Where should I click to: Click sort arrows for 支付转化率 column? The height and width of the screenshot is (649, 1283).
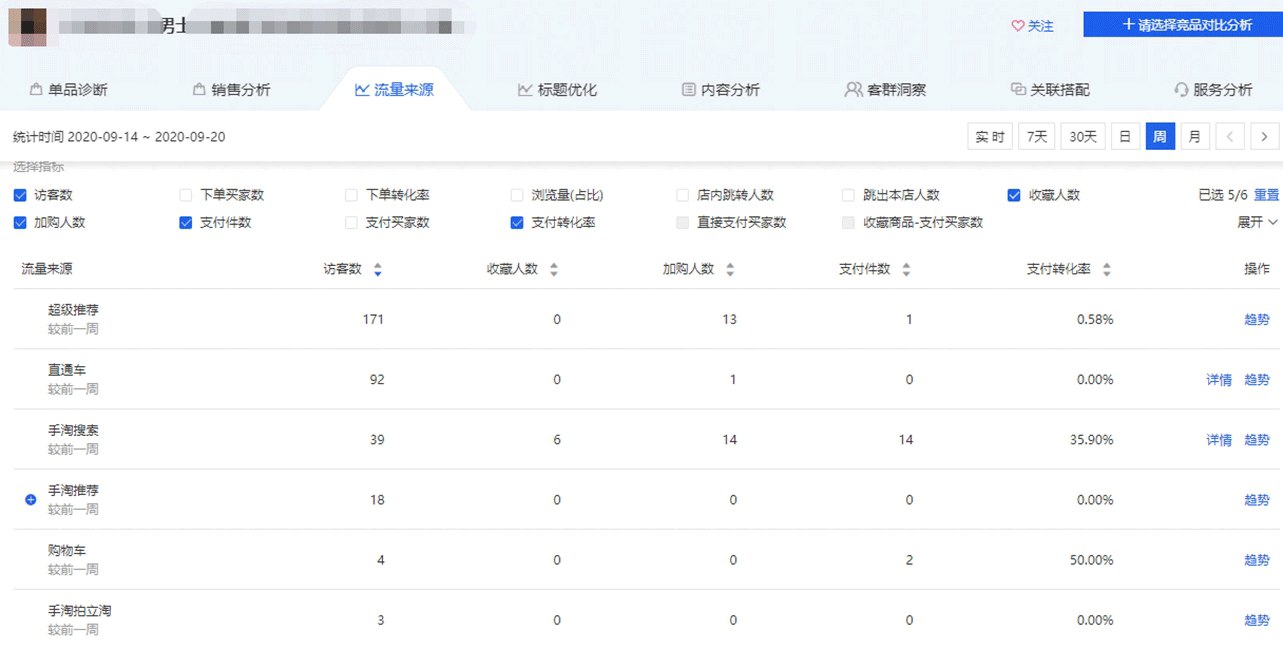[1106, 270]
